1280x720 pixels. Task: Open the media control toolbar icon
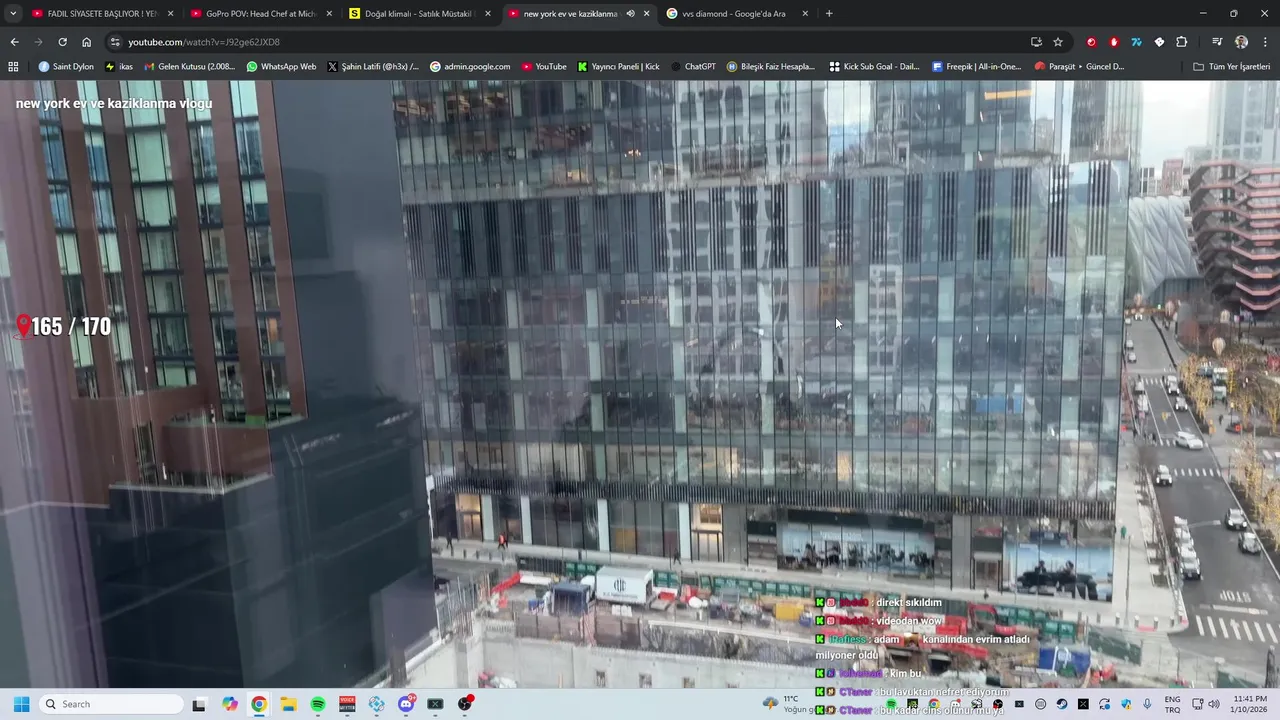(1217, 42)
